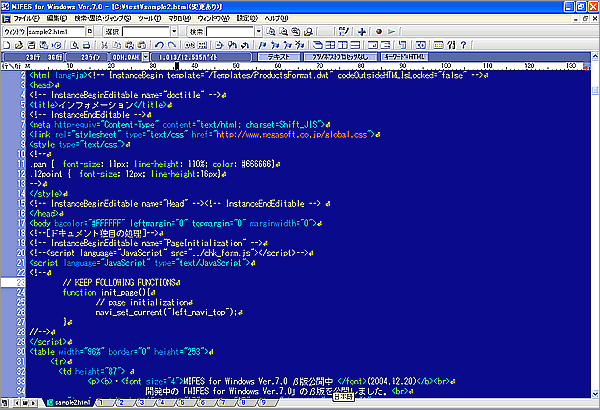The width and height of the screenshot is (600, 410).
Task: Click the checklist pencil icon
Action: coord(344,32)
